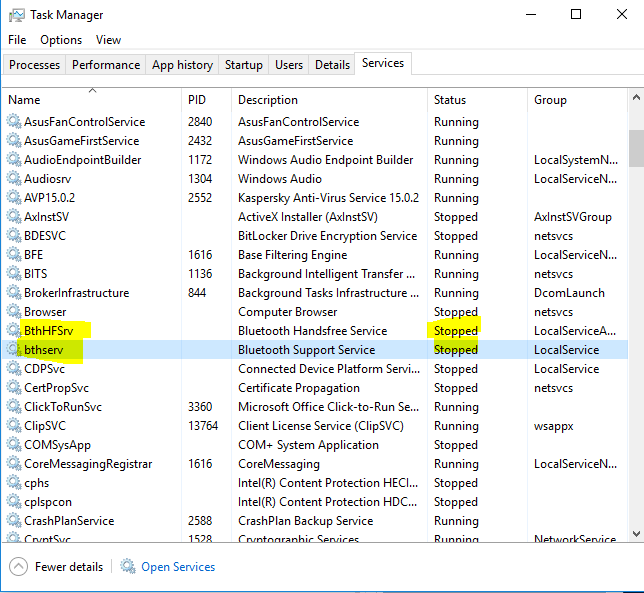Click the gear icon beside AsusGameFirstService
This screenshot has width=644, height=593.
(14, 140)
